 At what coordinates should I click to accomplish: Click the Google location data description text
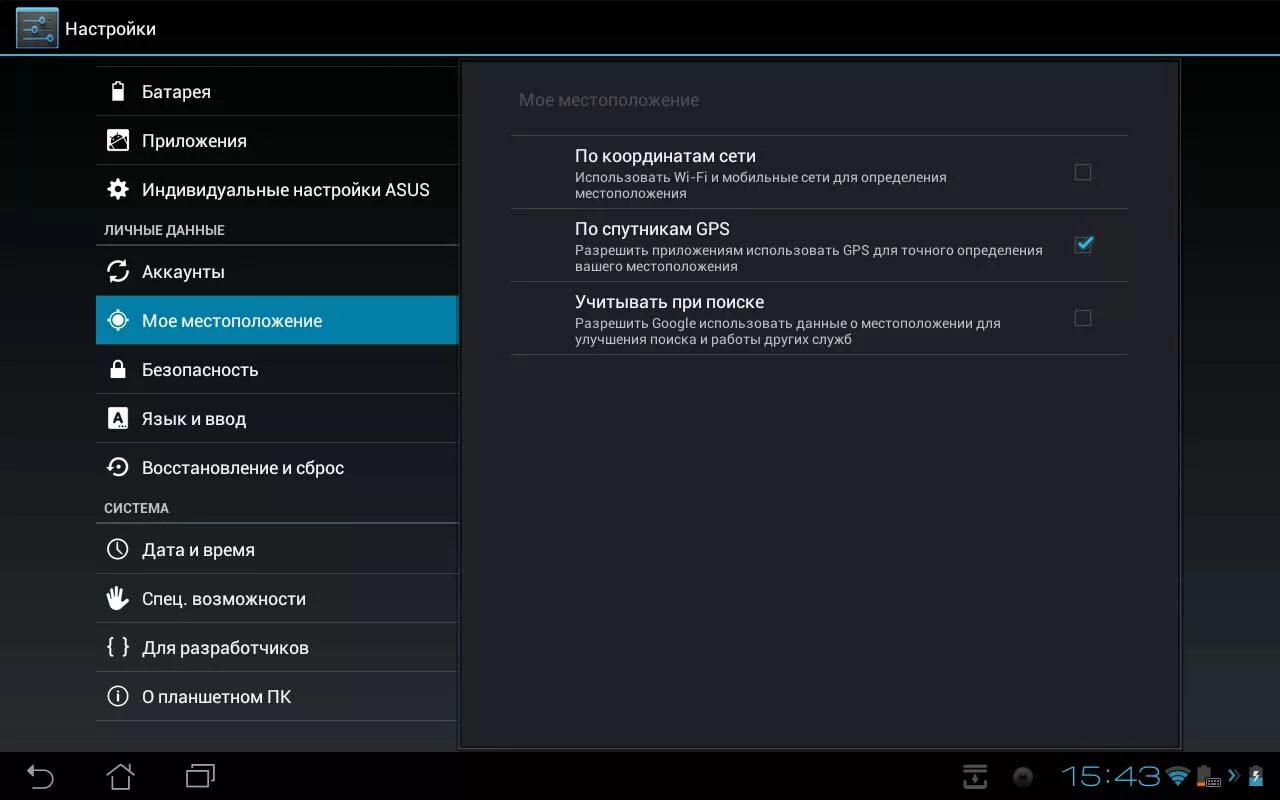pyautogui.click(x=787, y=331)
